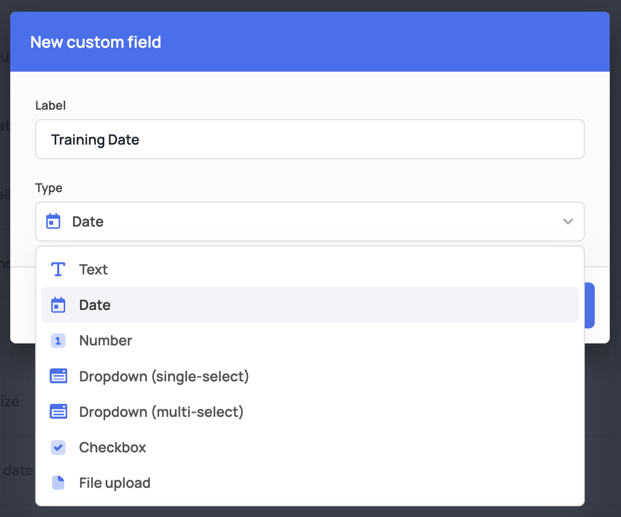Image resolution: width=621 pixels, height=517 pixels.
Task: Pick Dropdown (single-select) type
Action: pyautogui.click(x=310, y=376)
